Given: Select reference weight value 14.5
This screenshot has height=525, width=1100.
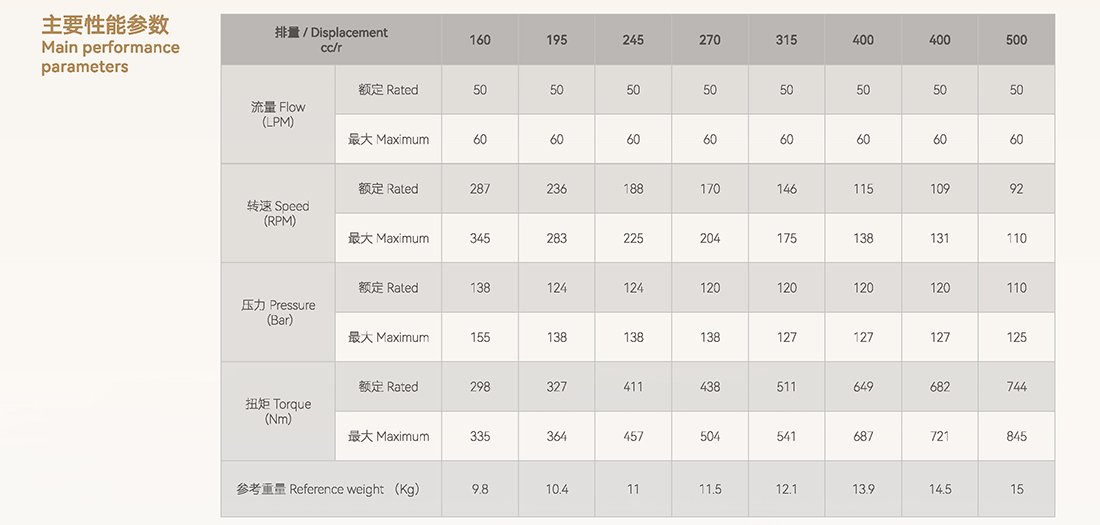Looking at the screenshot, I should [x=940, y=489].
